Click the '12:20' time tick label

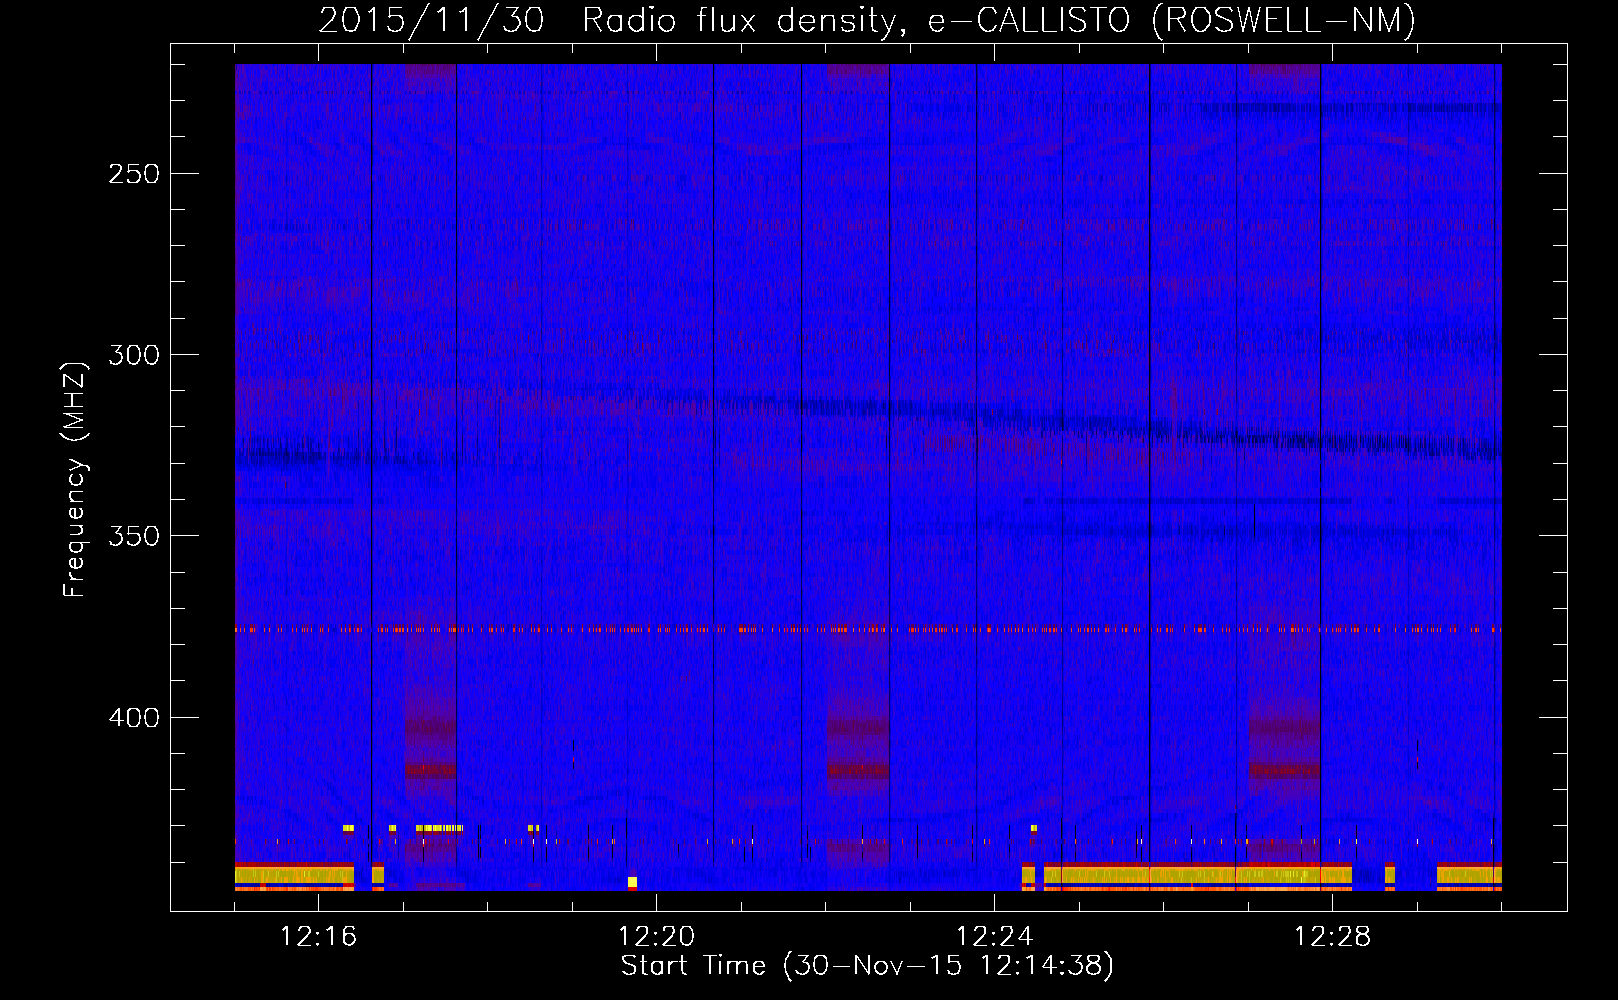click(x=656, y=936)
